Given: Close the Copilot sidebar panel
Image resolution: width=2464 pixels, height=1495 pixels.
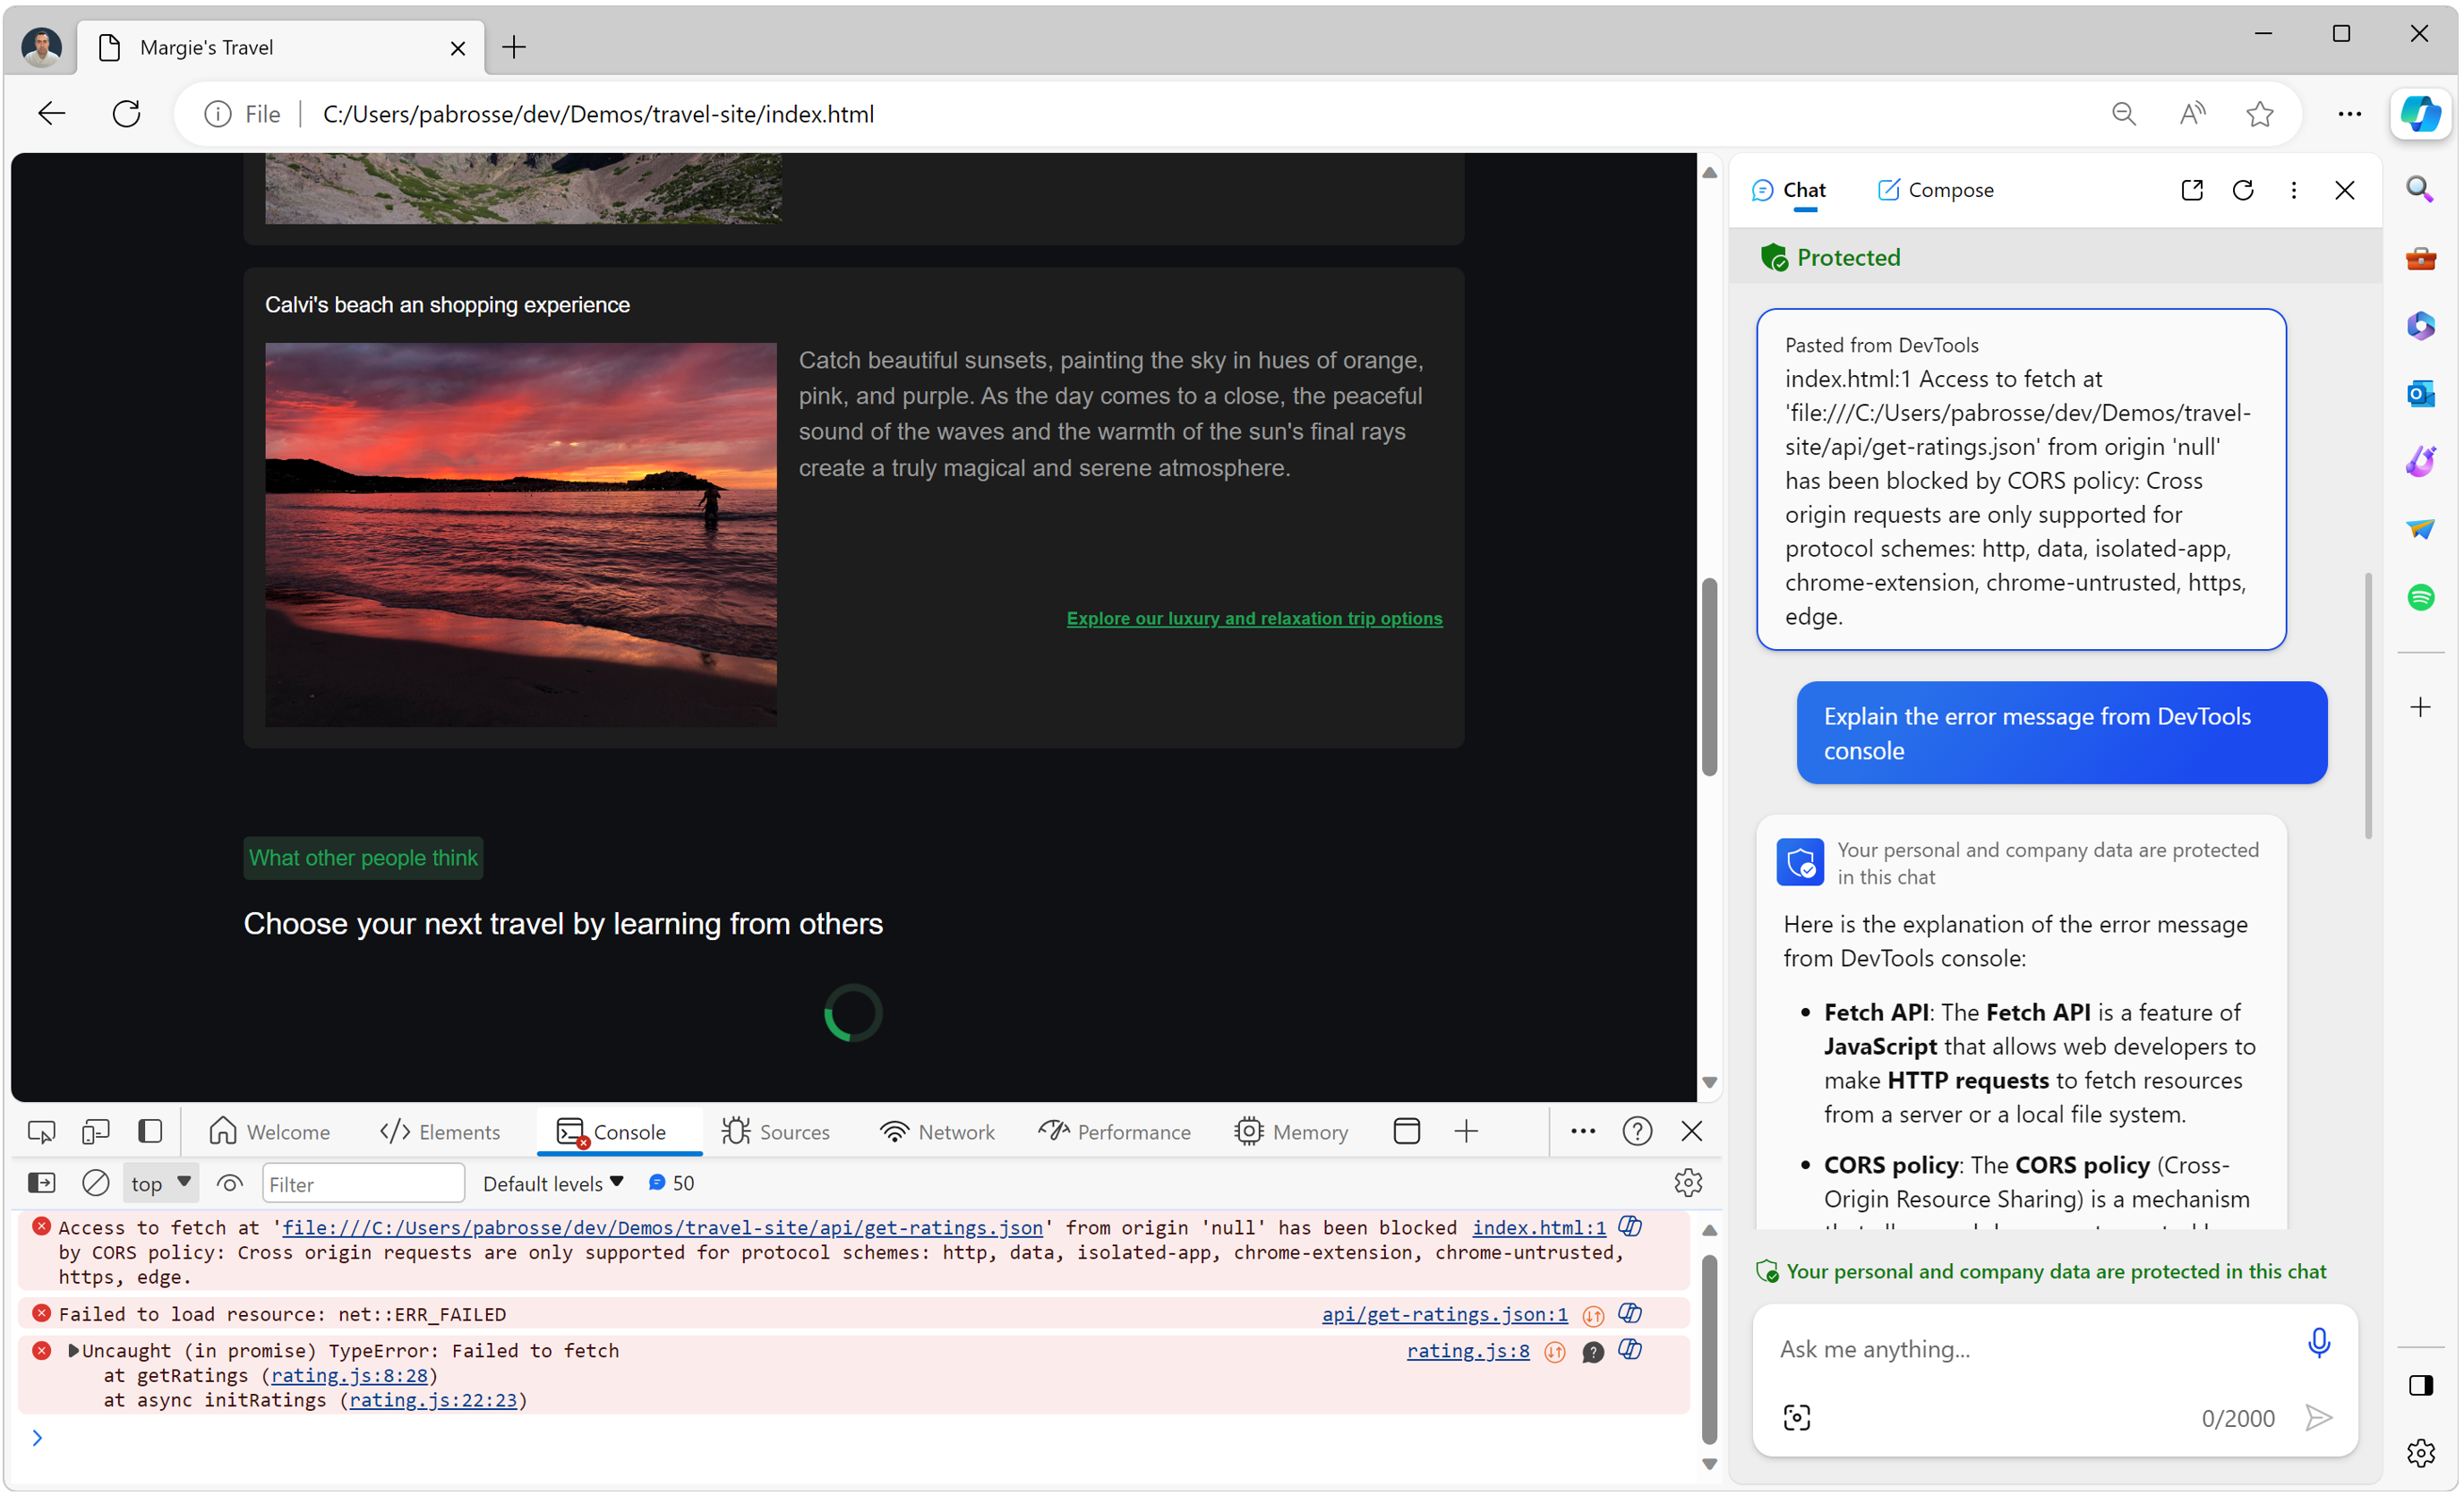Looking at the screenshot, I should [x=2344, y=188].
